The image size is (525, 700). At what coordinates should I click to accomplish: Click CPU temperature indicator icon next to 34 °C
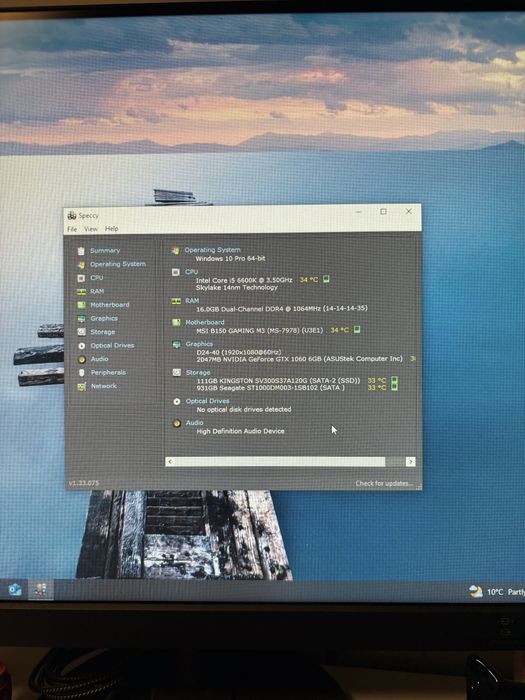tap(326, 279)
